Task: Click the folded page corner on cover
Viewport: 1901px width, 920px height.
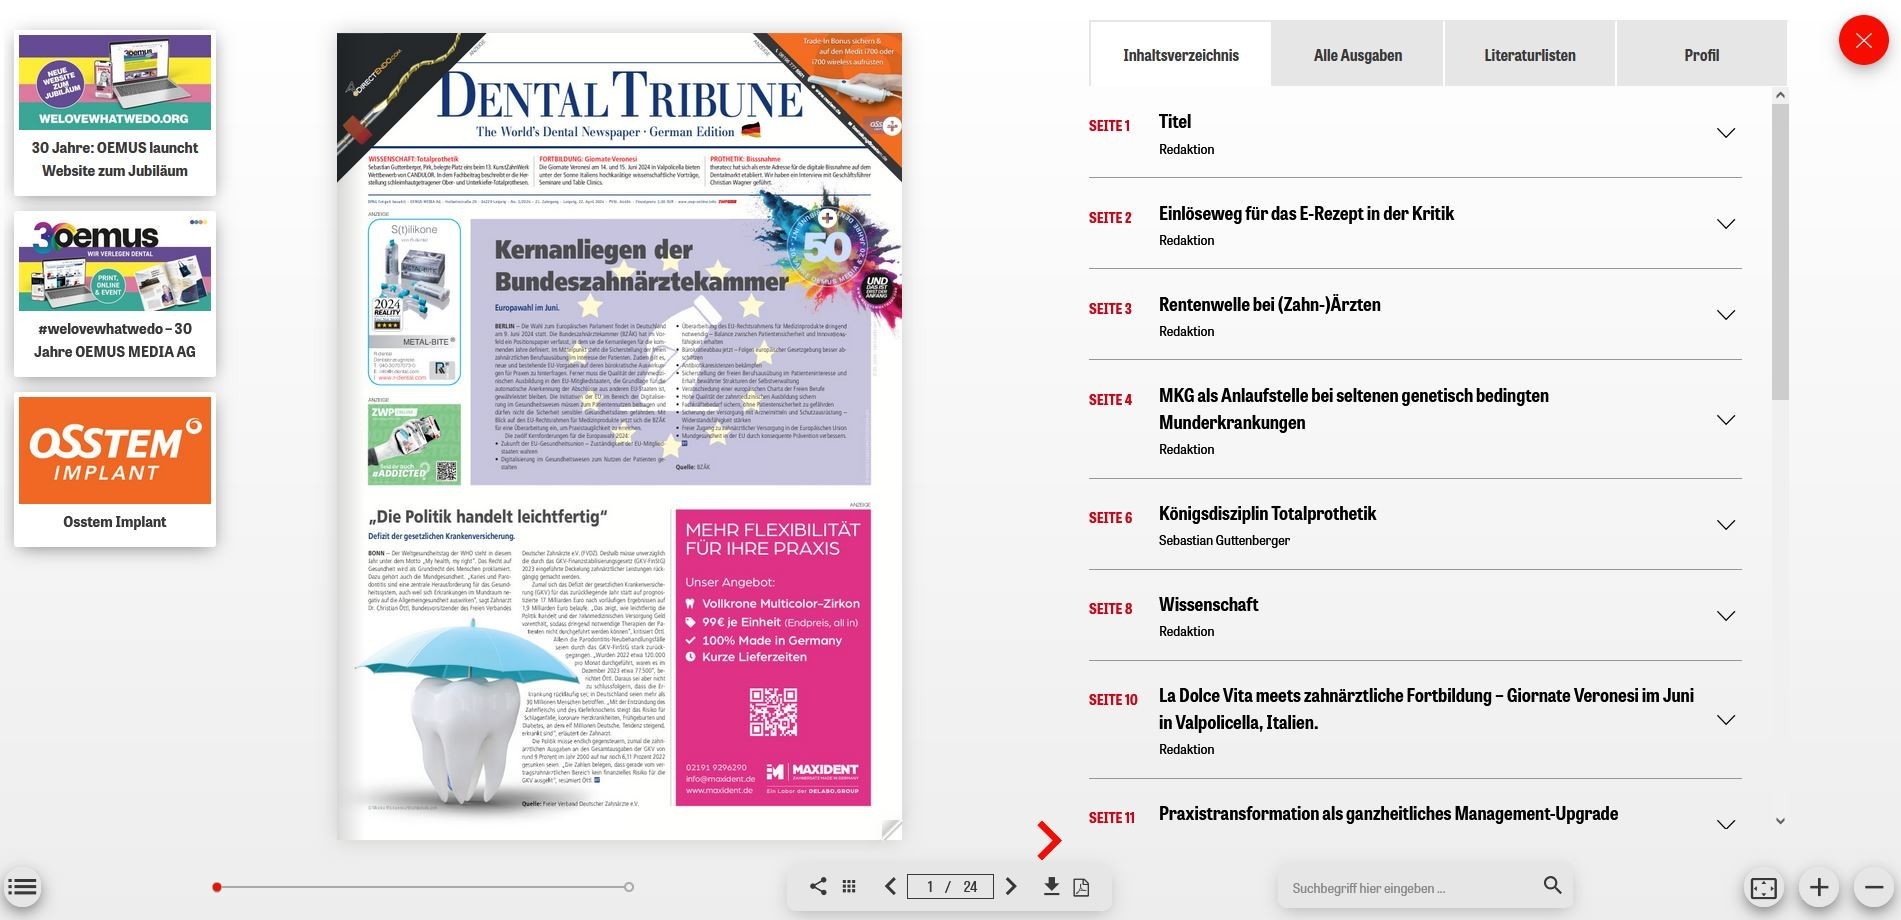Action: click(x=891, y=829)
